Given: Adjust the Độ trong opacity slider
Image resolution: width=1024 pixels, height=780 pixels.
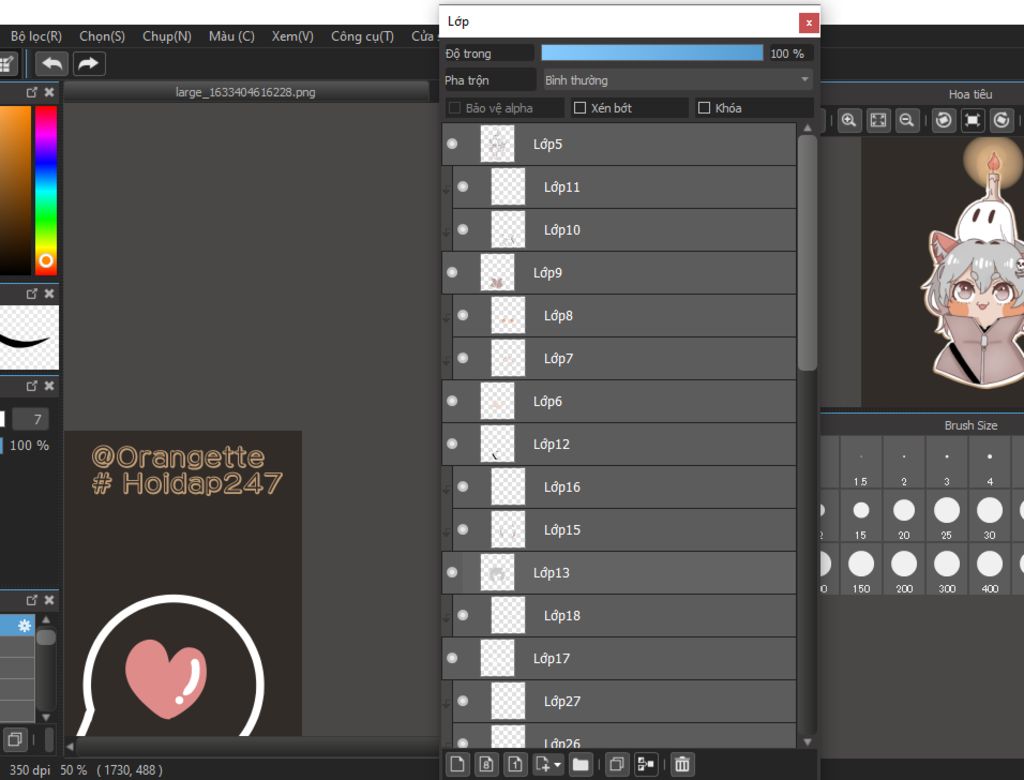Looking at the screenshot, I should pos(652,53).
